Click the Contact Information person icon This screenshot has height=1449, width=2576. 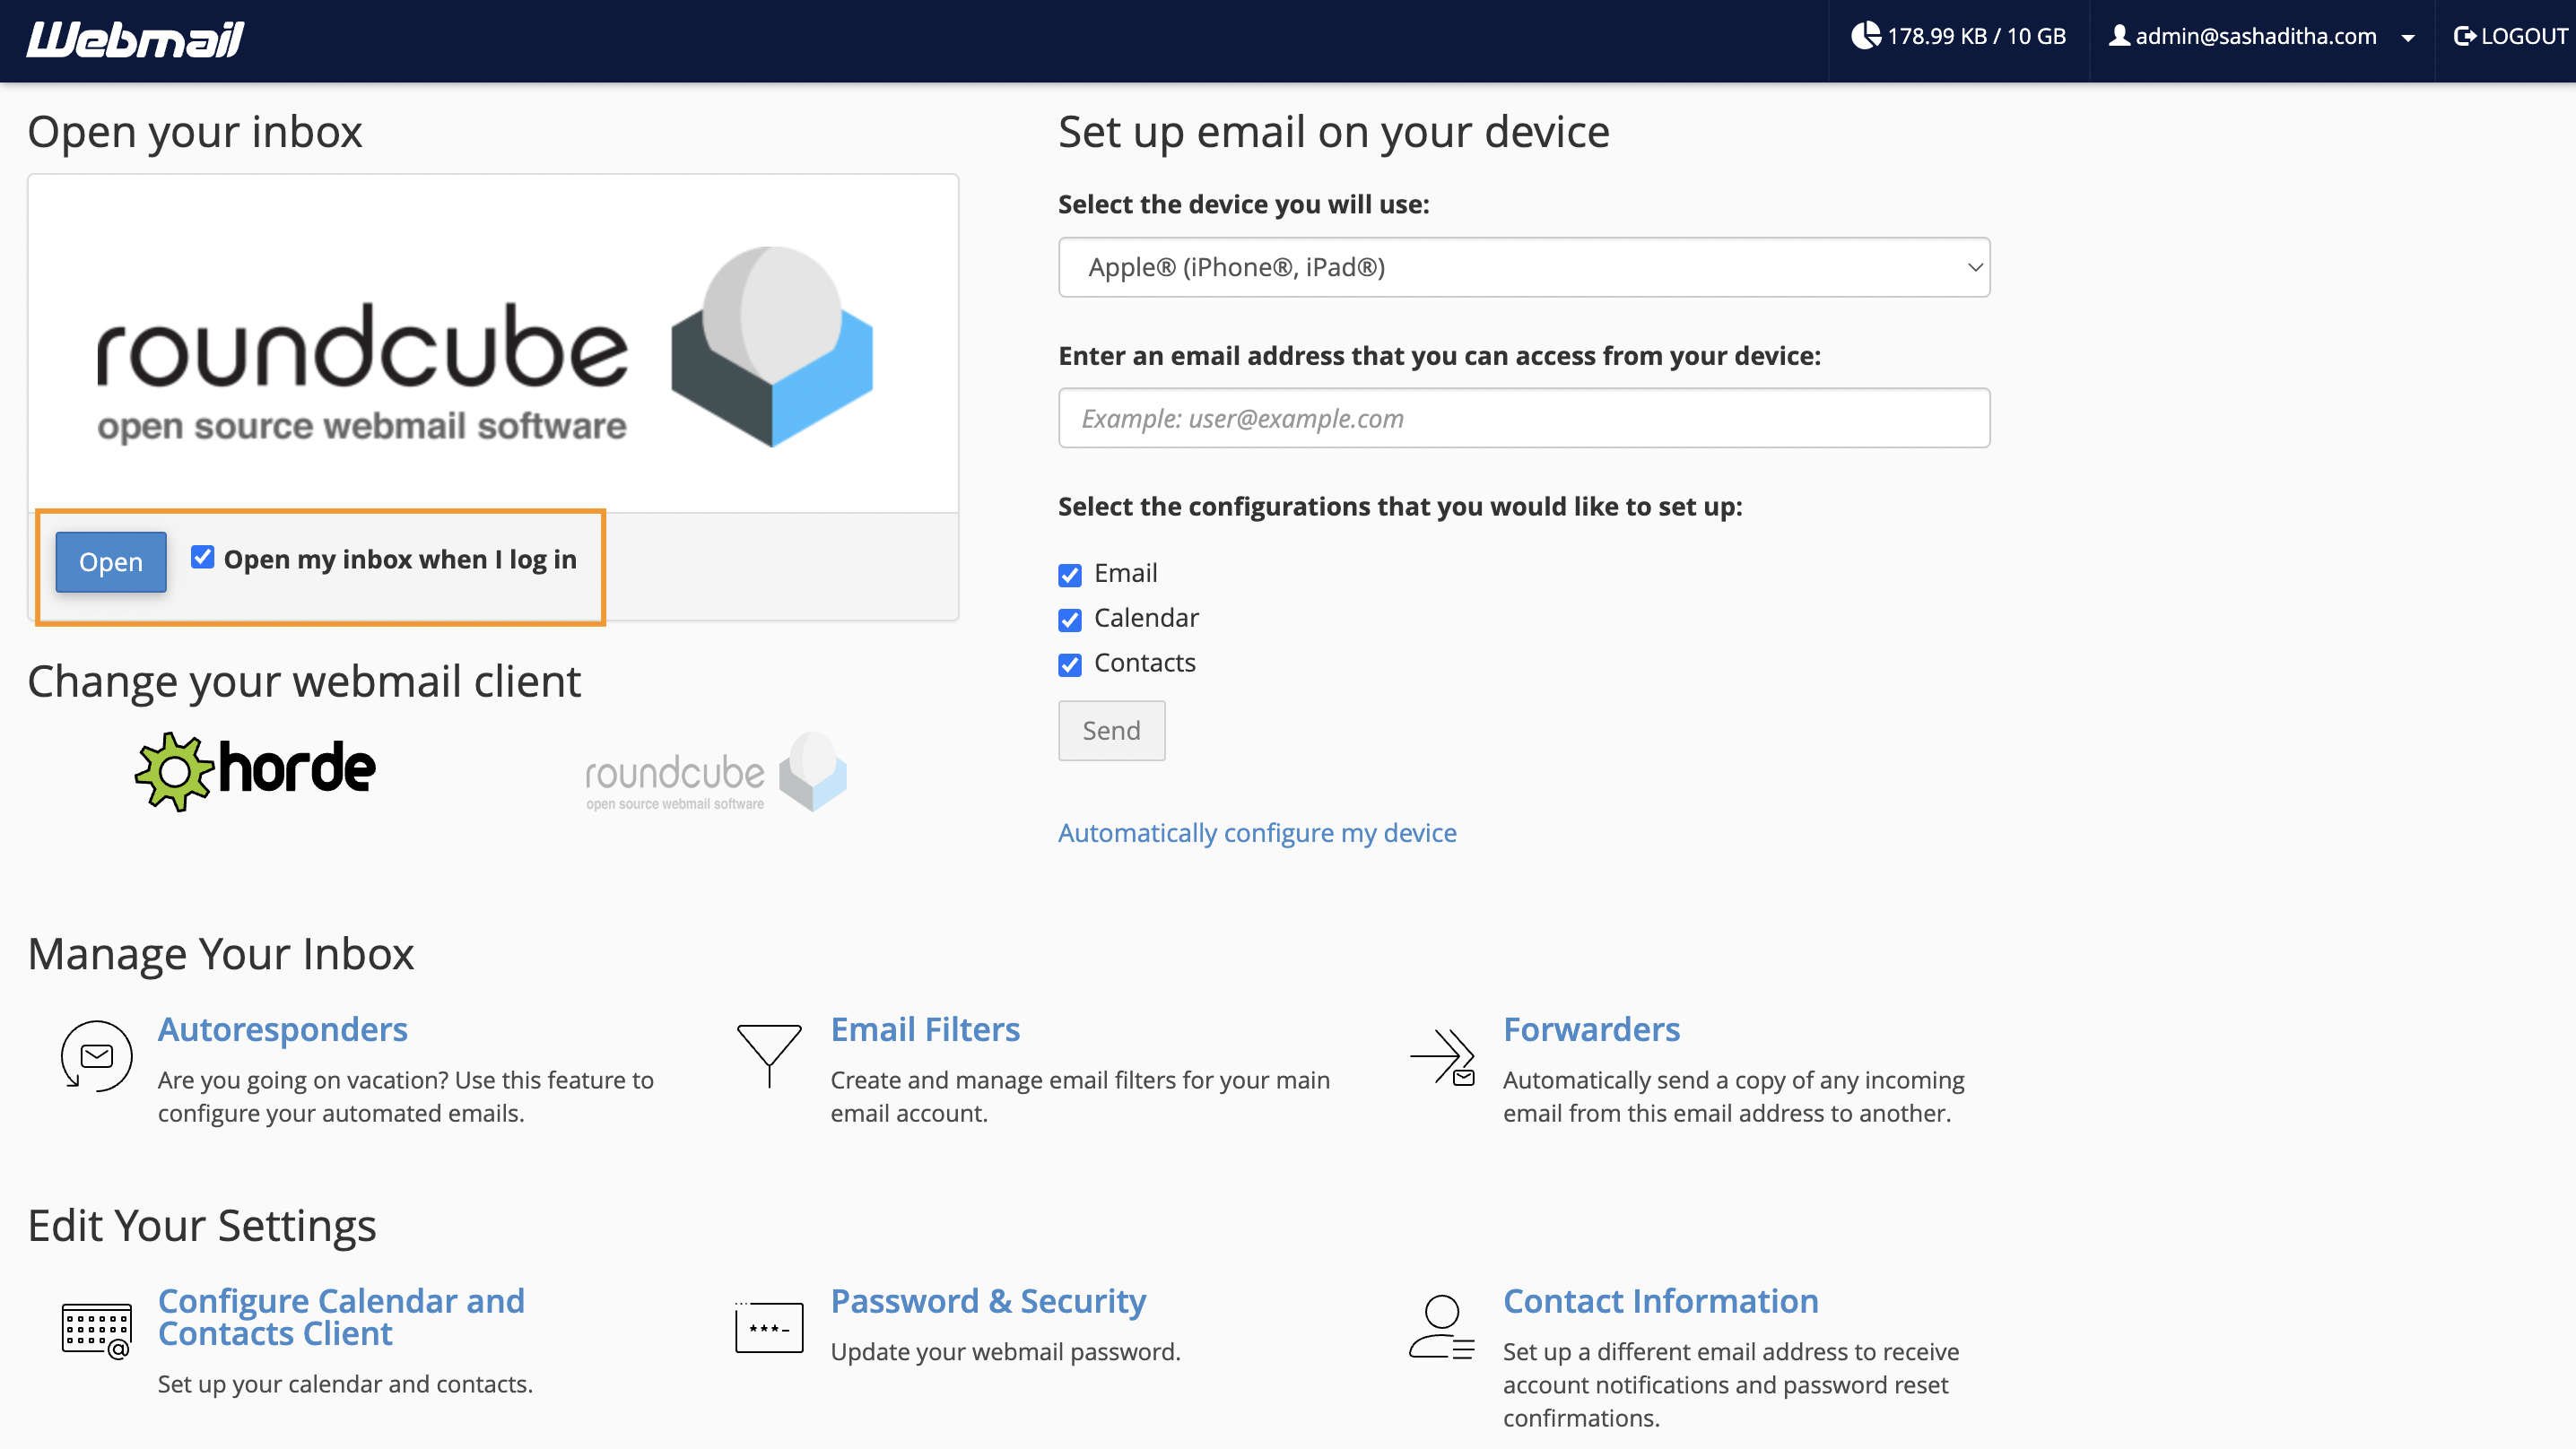click(1441, 1327)
